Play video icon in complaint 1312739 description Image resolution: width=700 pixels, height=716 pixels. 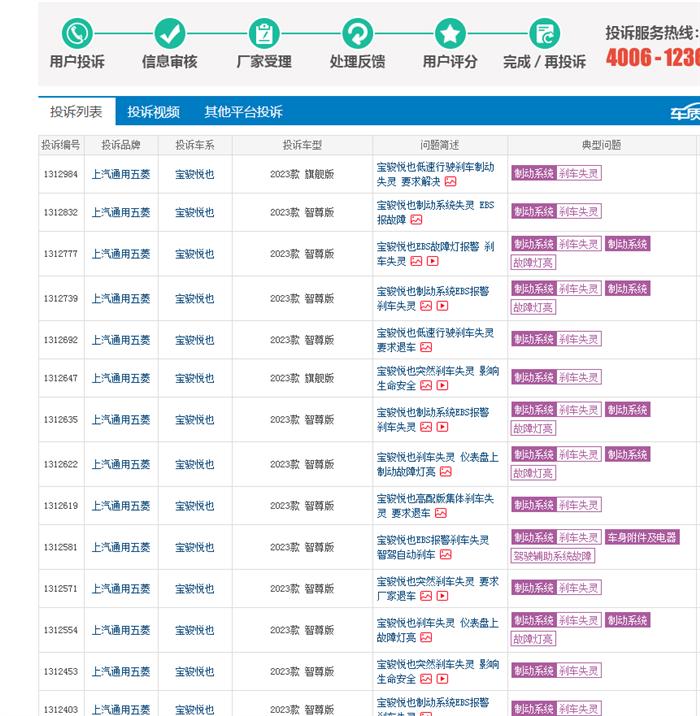tap(442, 306)
